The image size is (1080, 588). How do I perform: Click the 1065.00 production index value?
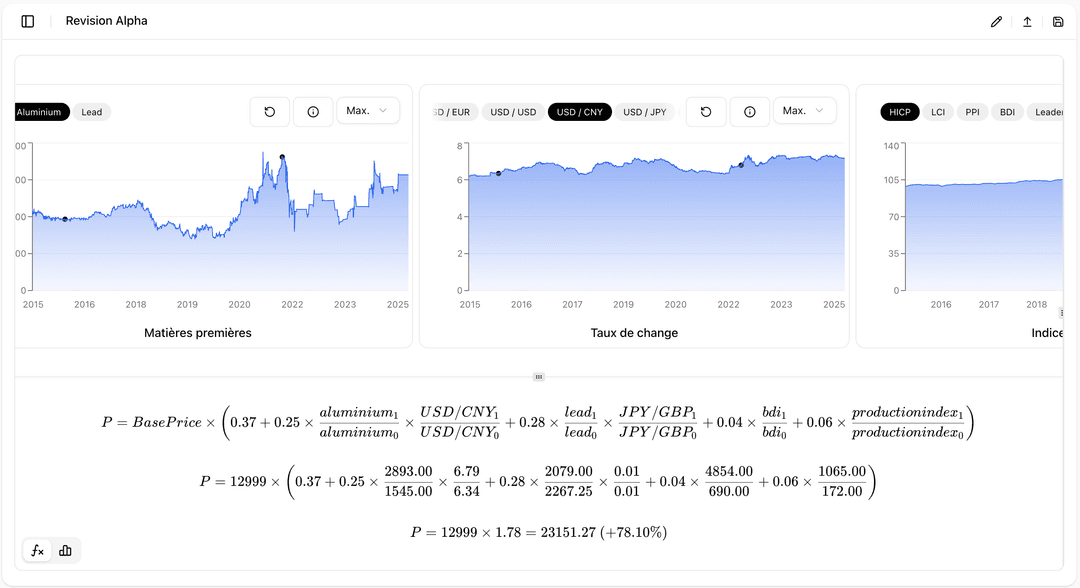point(842,472)
